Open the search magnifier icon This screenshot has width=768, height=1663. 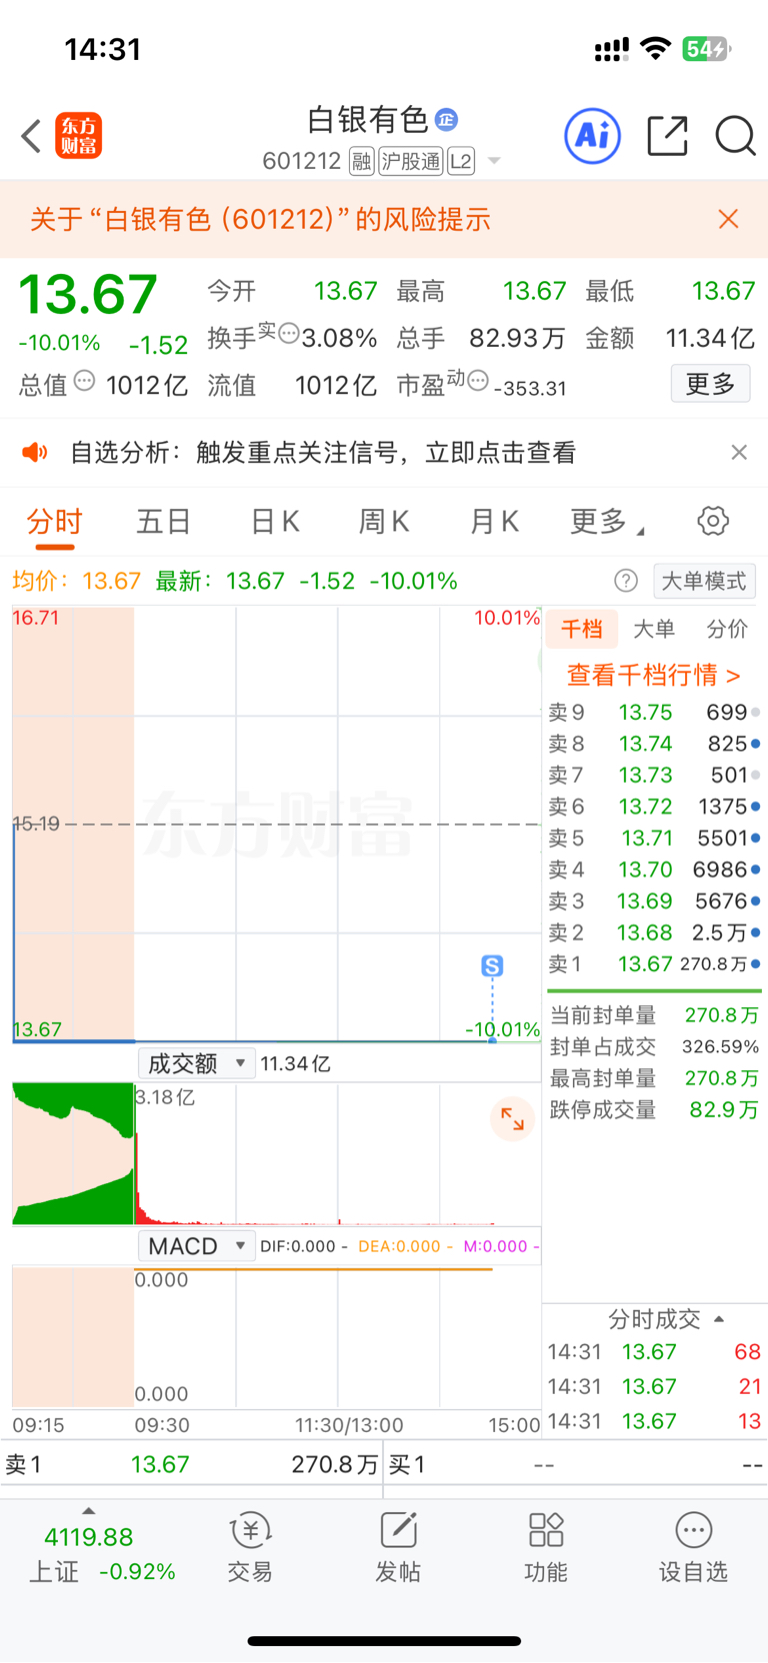click(735, 136)
